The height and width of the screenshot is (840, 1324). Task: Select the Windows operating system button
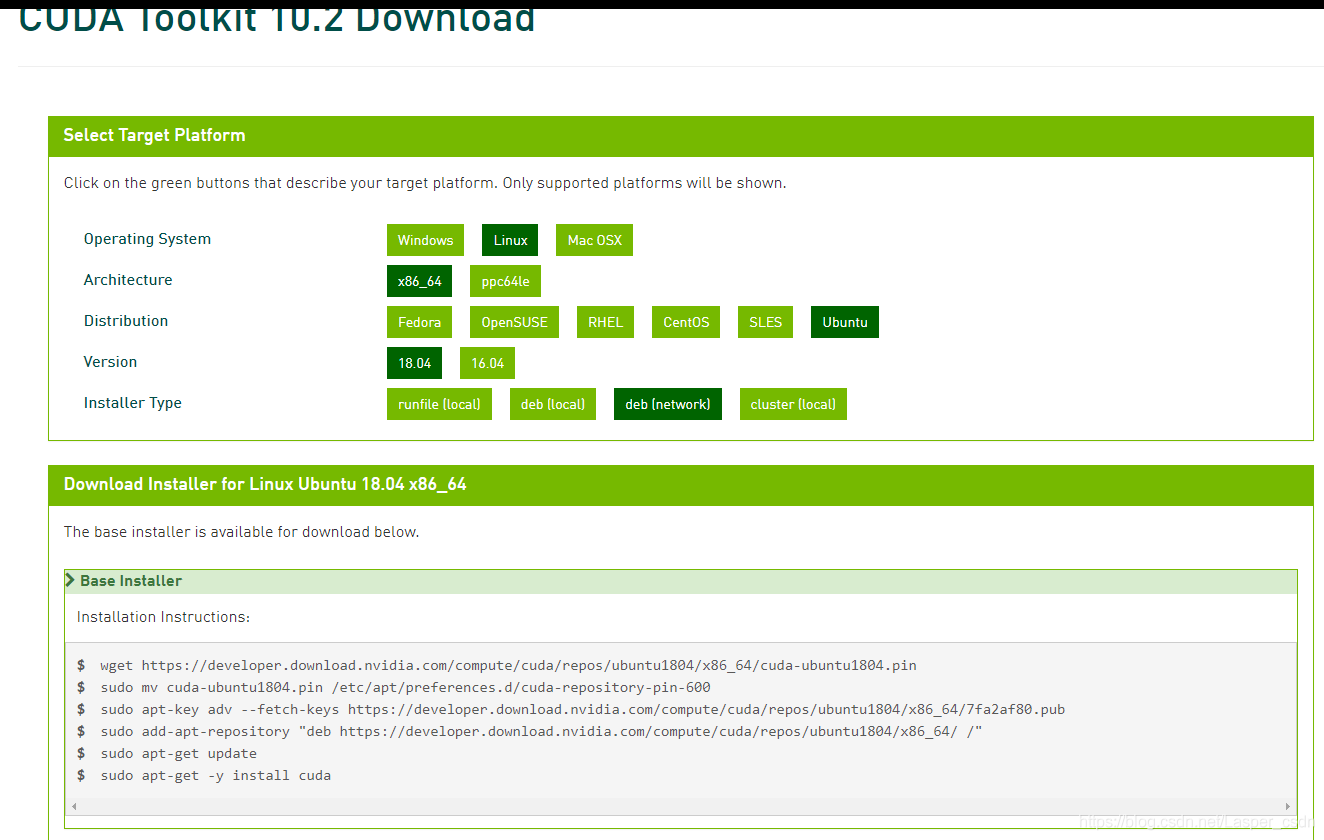coord(425,240)
